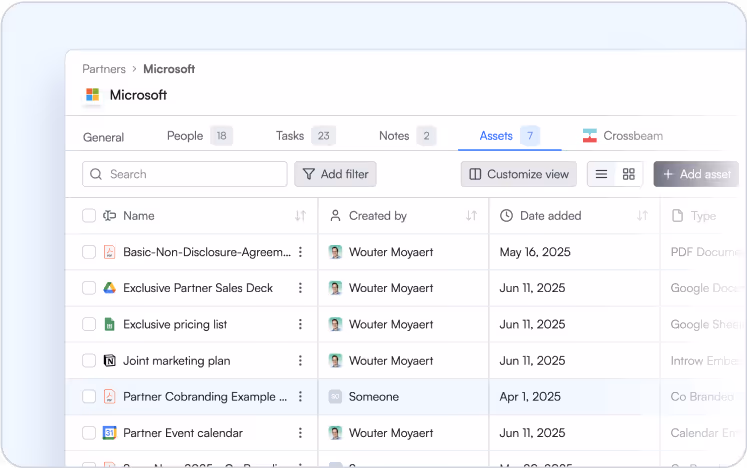
Task: Click the Name column header
Action: point(139,216)
